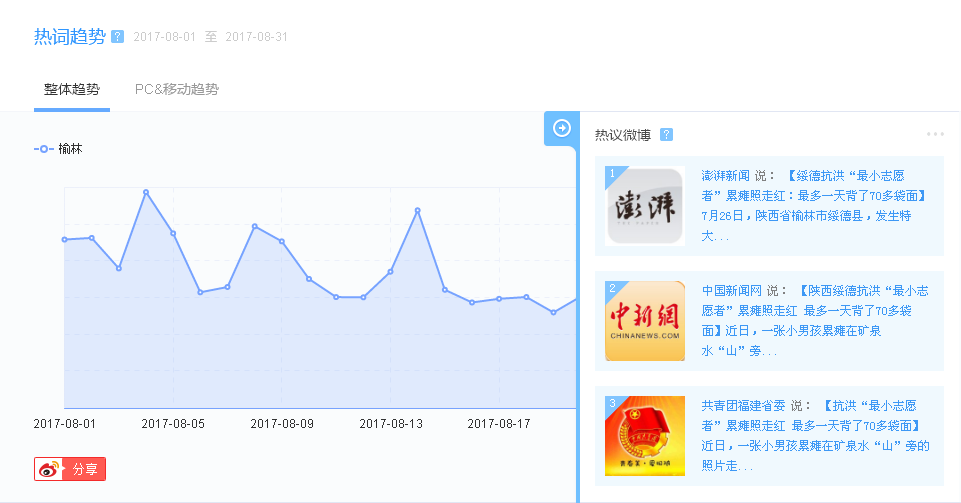Click the Weibo 分享 share button
The width and height of the screenshot is (961, 503).
pyautogui.click(x=70, y=469)
